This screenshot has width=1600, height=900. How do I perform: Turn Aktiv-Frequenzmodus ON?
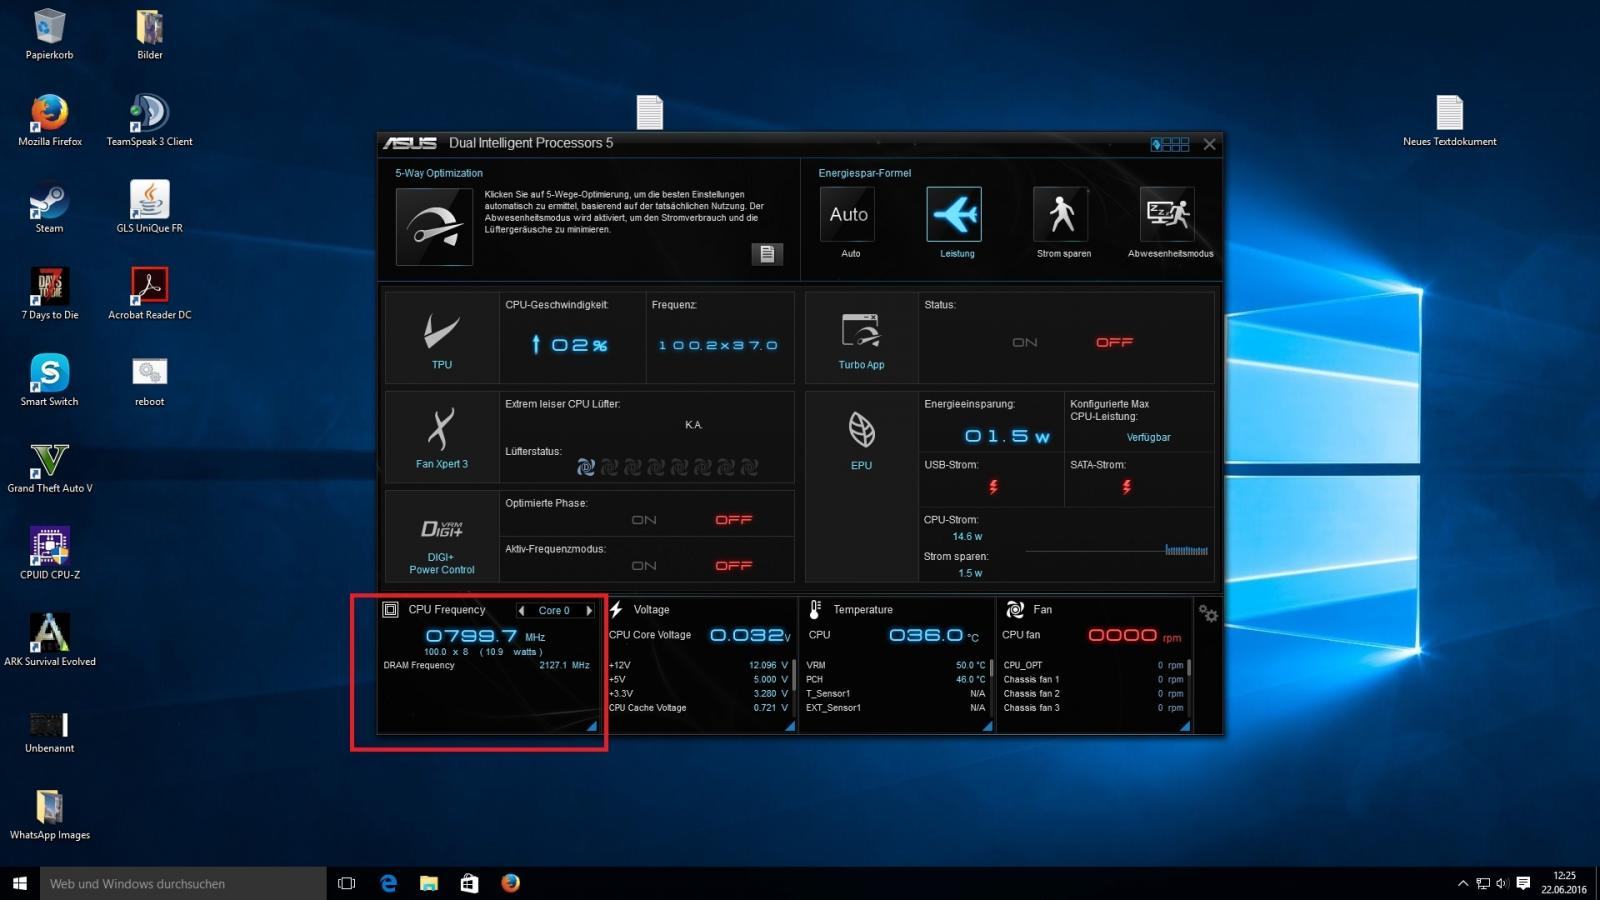pos(644,566)
